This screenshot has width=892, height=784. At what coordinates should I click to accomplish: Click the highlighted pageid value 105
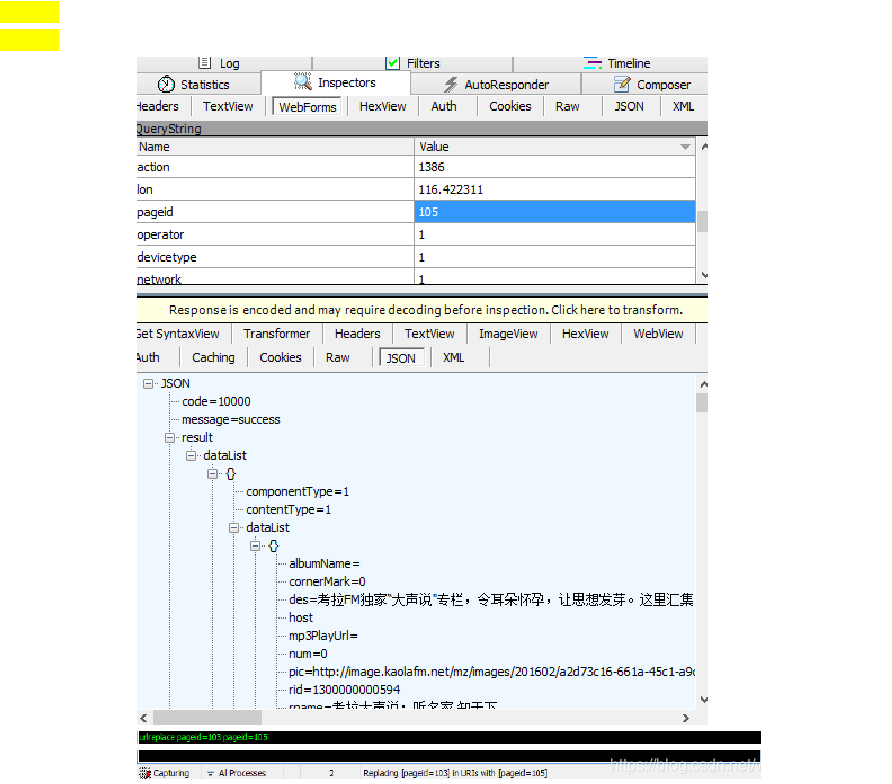[x=555, y=212]
